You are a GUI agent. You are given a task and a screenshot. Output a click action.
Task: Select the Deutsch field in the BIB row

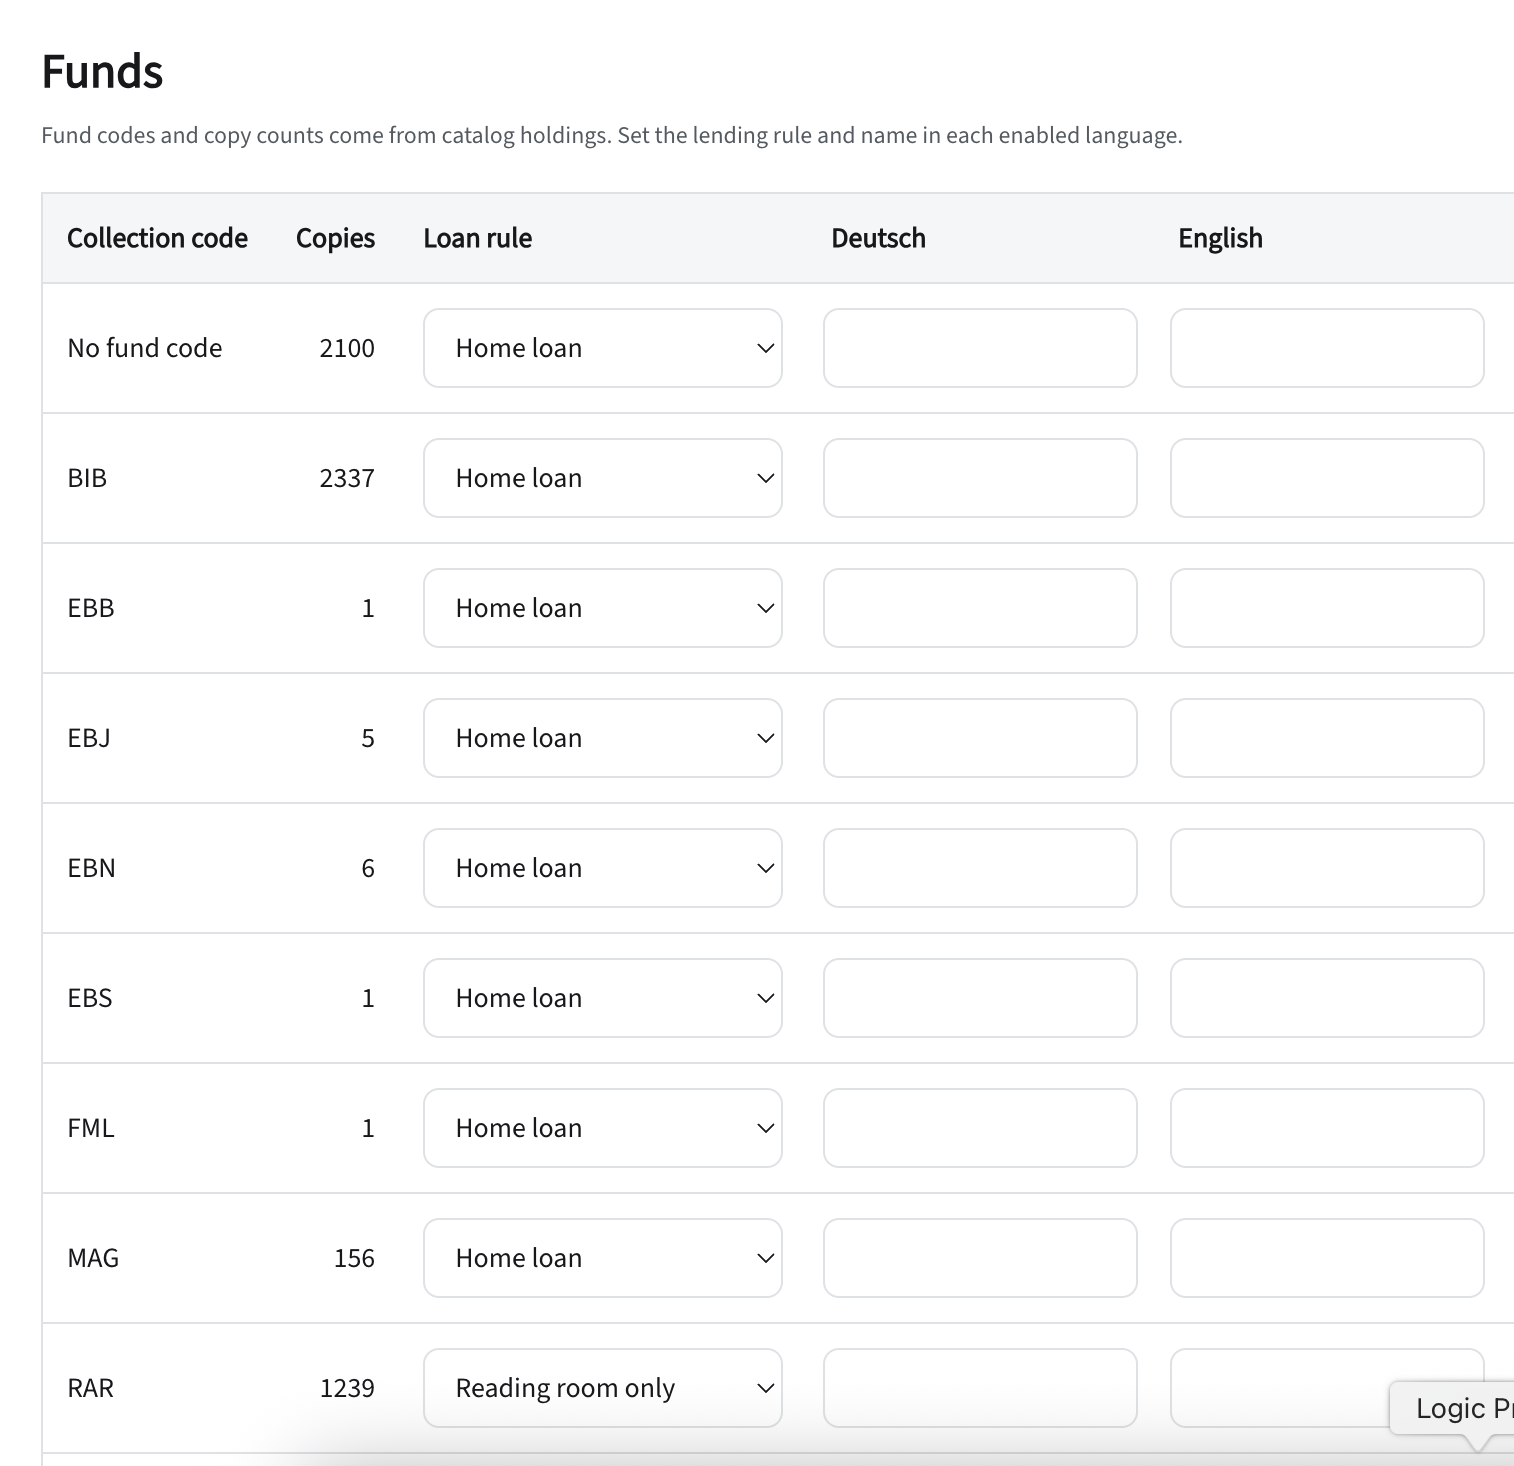click(x=980, y=478)
